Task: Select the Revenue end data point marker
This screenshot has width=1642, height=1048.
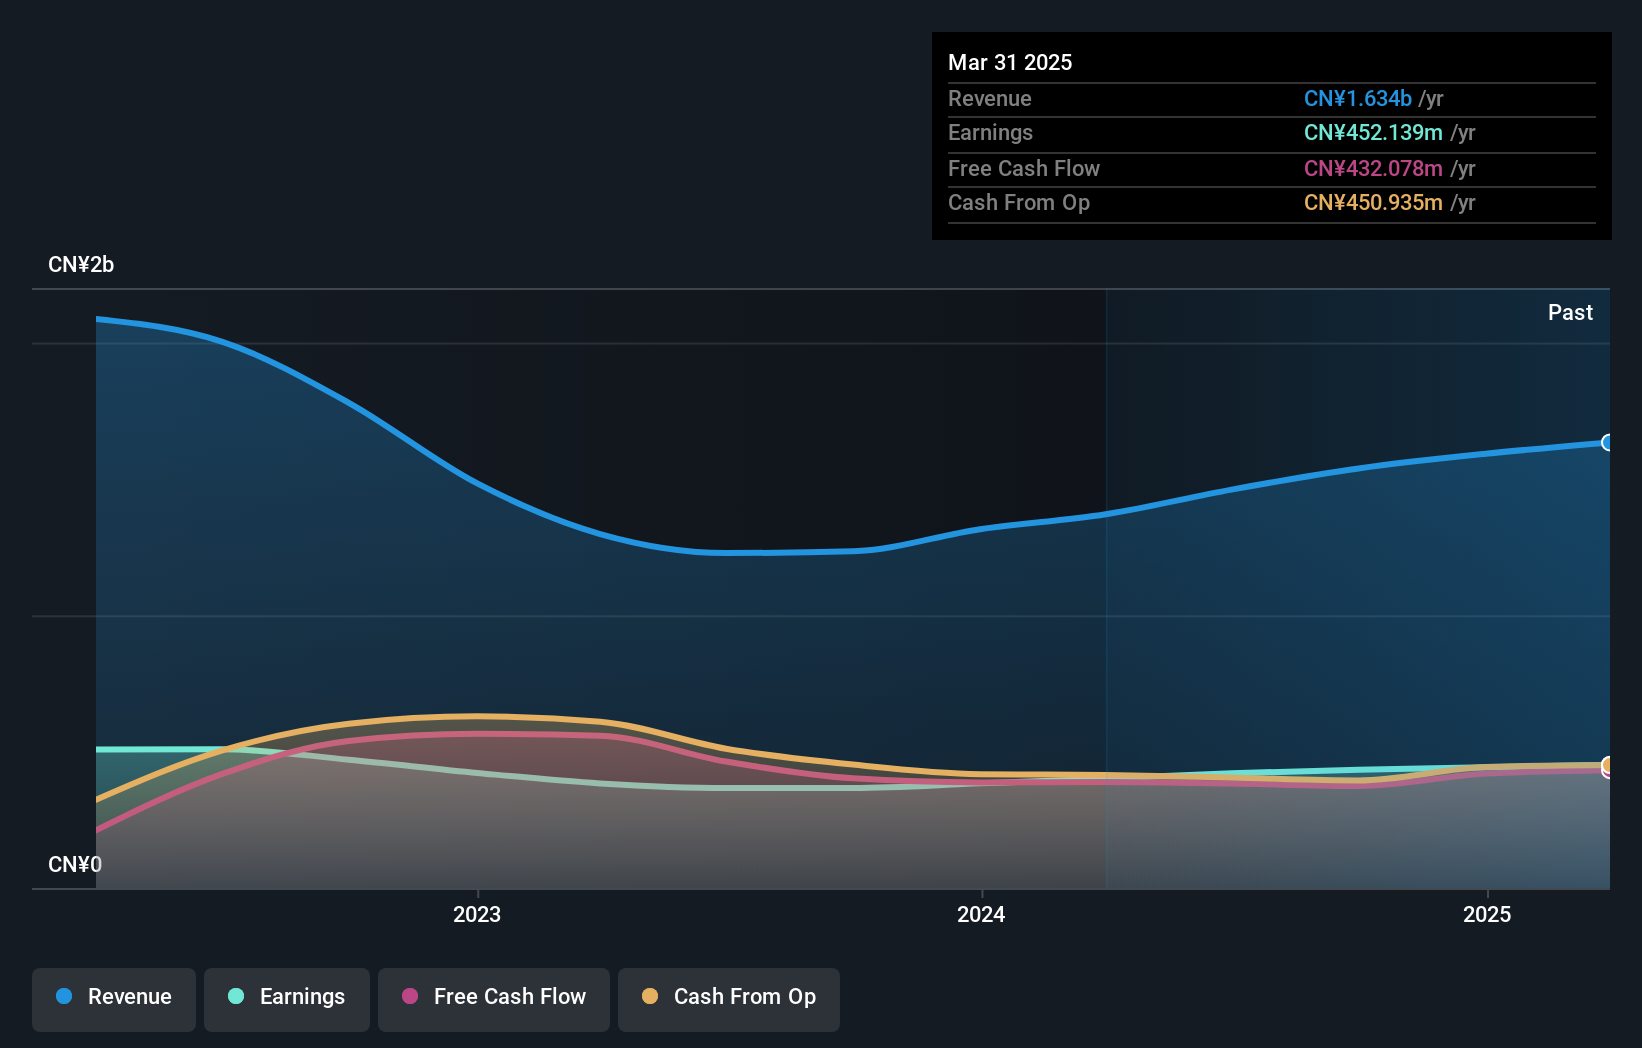Action: [1608, 443]
